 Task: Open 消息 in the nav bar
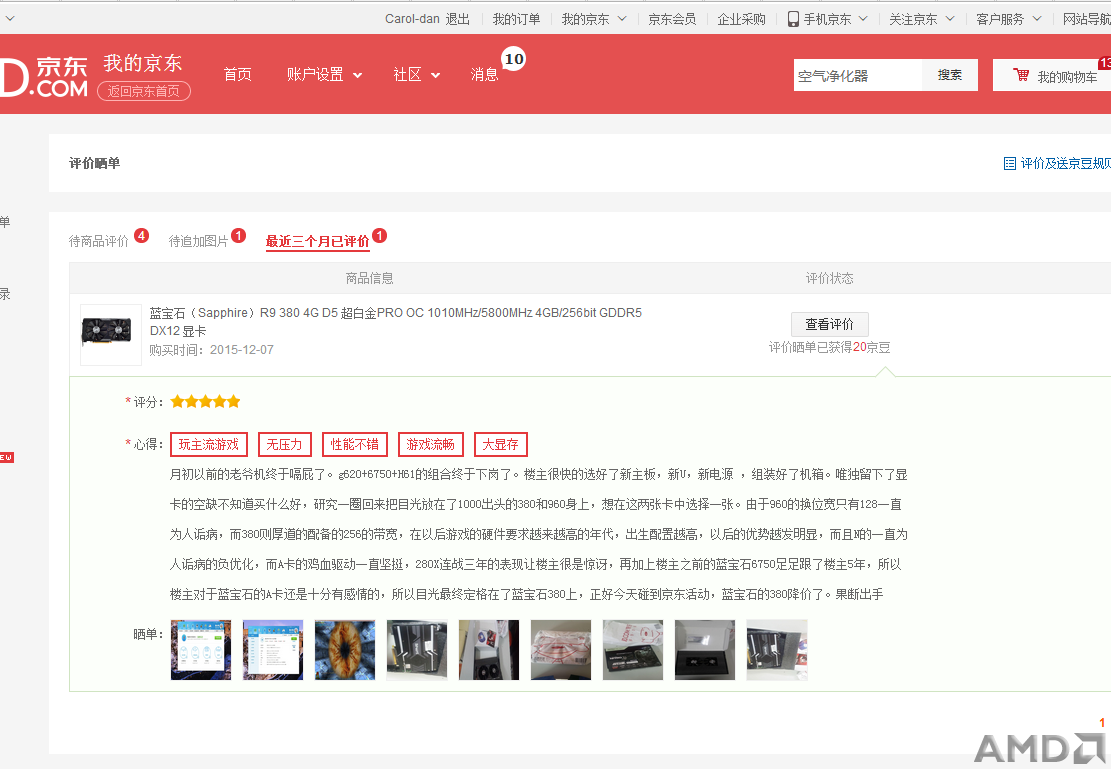click(x=485, y=74)
